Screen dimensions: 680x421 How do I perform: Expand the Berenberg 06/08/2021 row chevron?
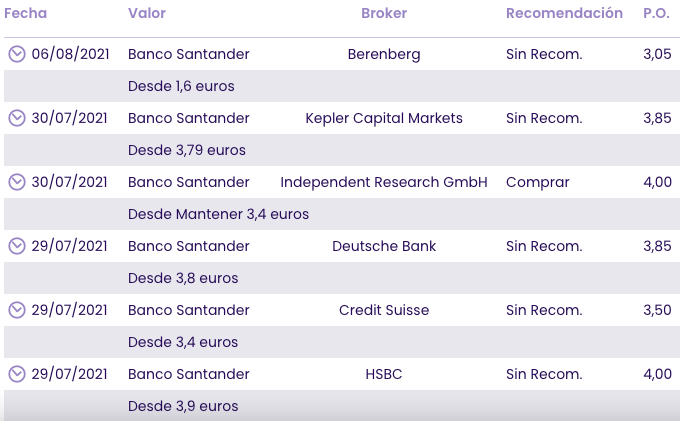[x=17, y=54]
